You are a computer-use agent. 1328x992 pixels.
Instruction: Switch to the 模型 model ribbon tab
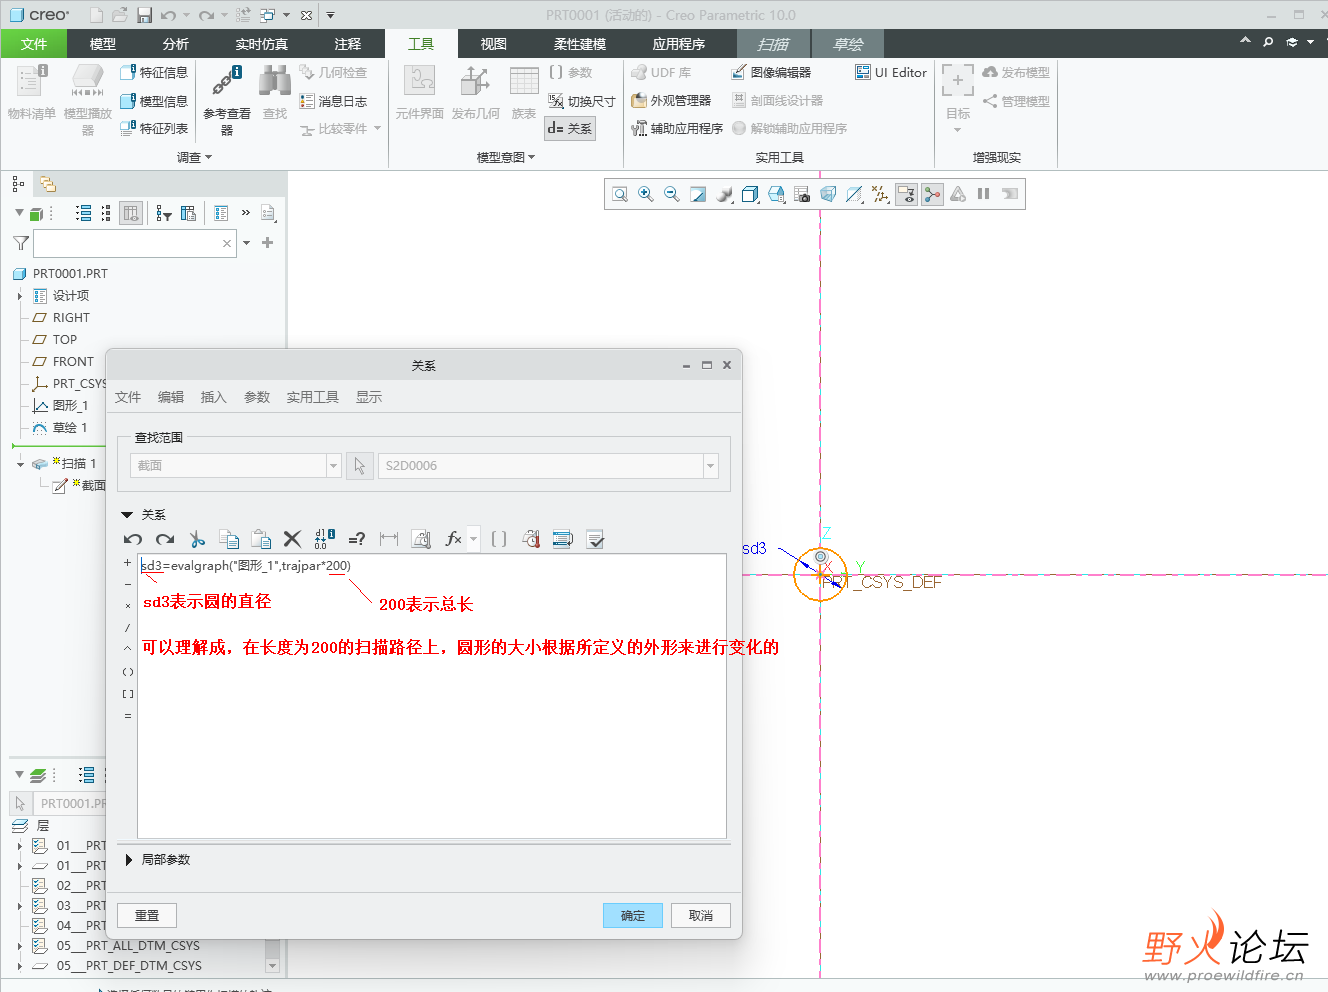103,44
